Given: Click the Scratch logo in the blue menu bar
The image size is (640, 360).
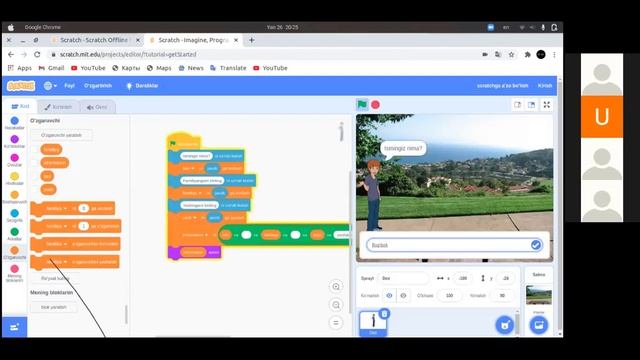Looking at the screenshot, I should [x=21, y=86].
